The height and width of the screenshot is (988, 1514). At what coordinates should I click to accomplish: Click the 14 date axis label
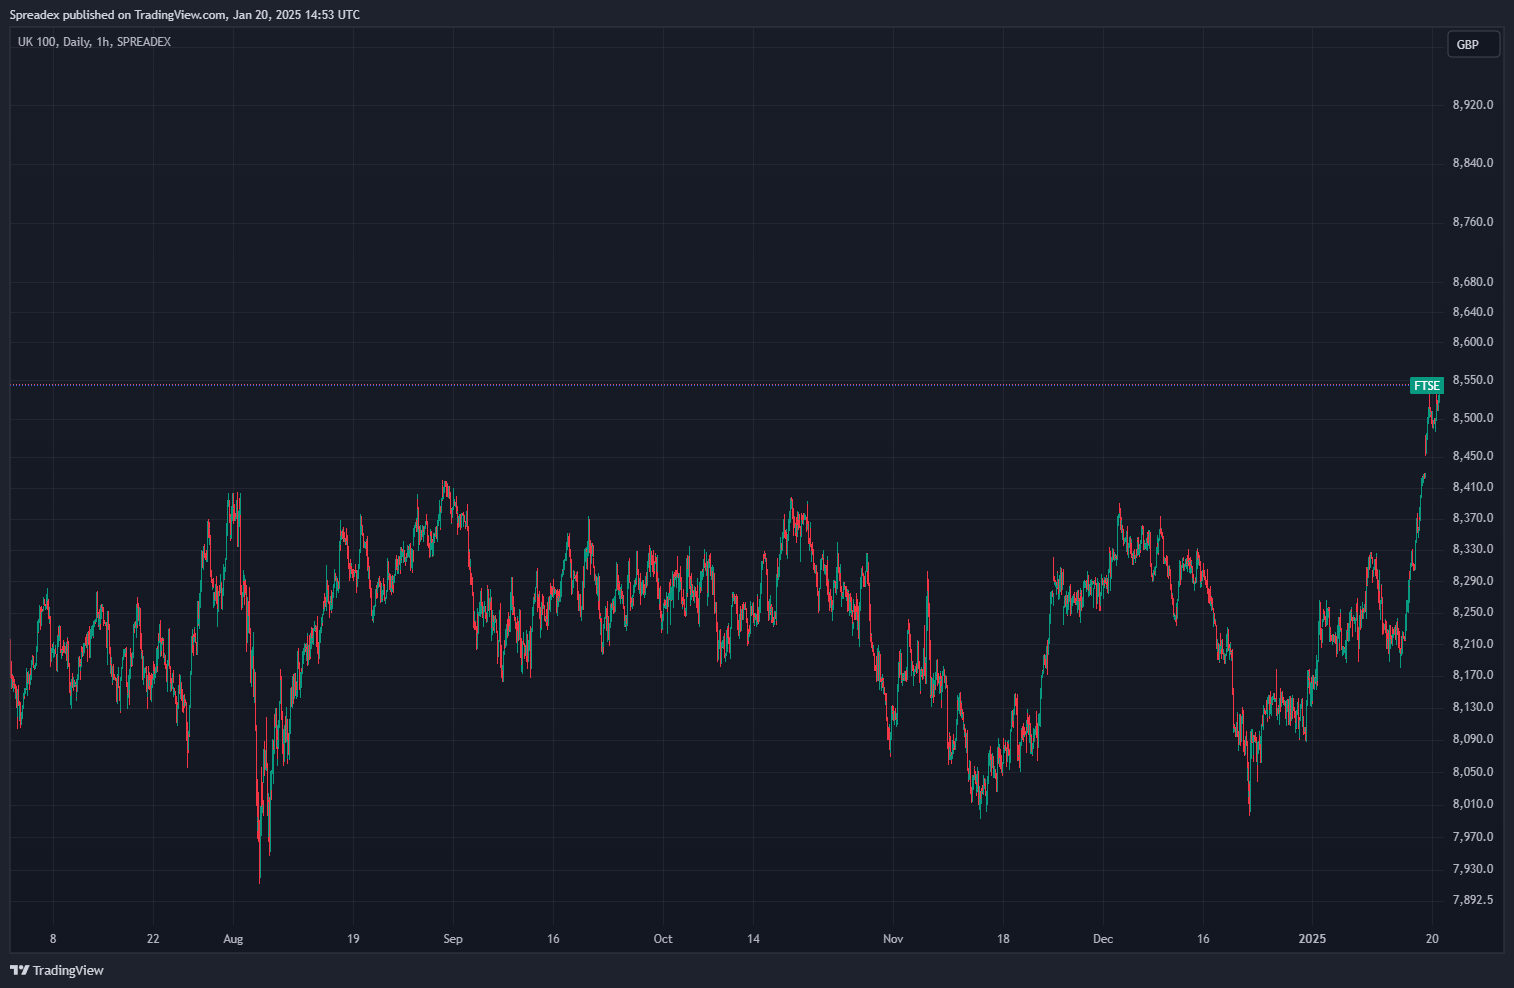[x=753, y=939]
